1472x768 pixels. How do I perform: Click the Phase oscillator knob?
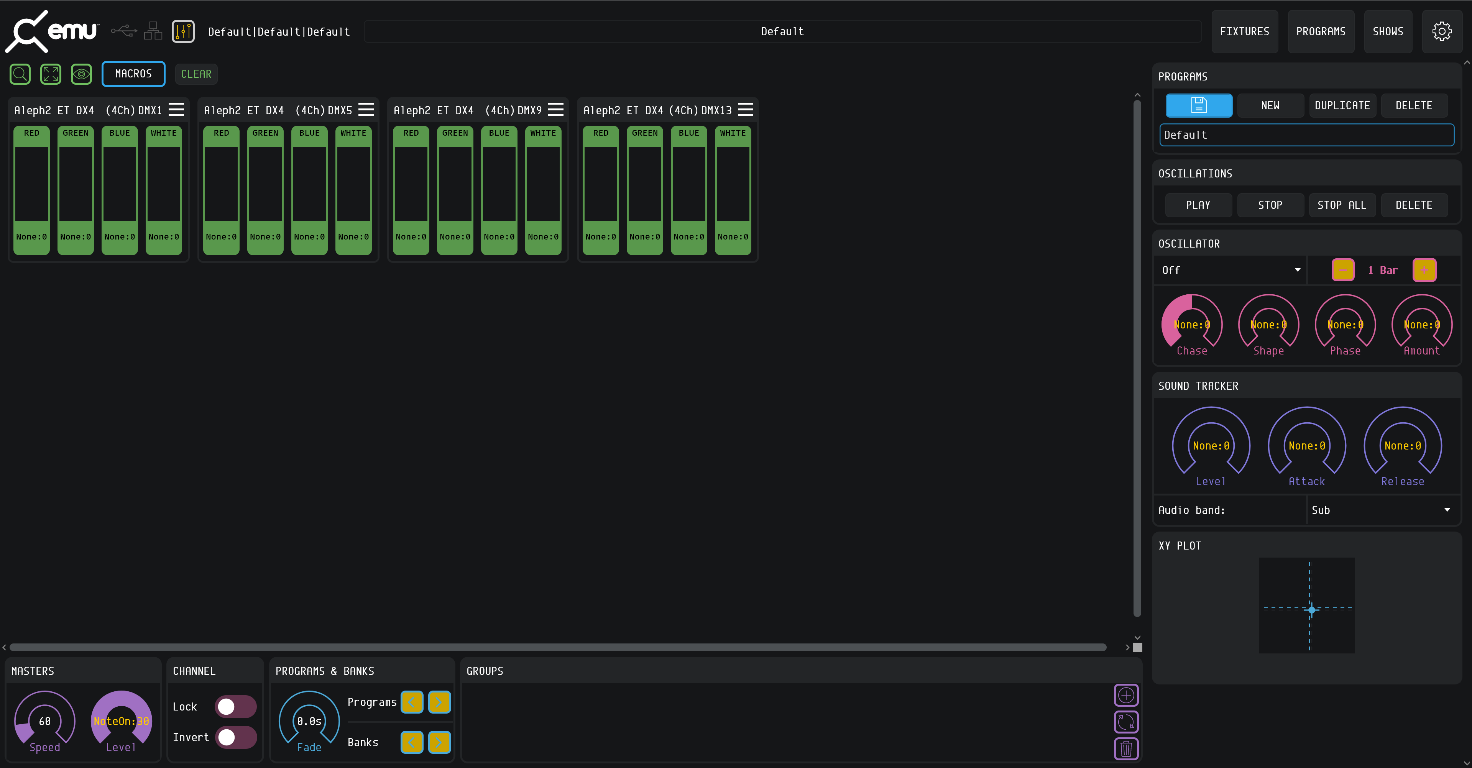click(x=1345, y=323)
